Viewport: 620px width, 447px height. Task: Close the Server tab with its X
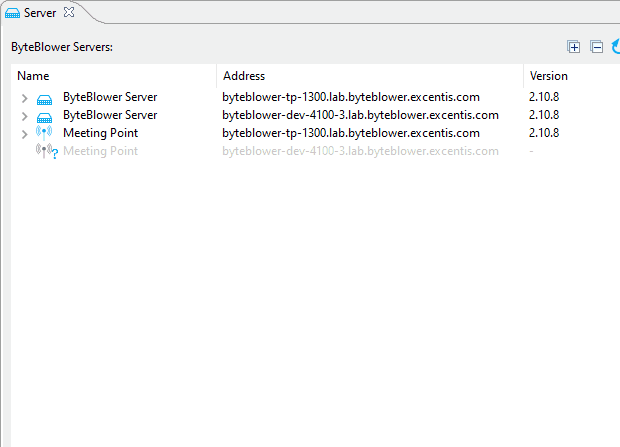click(x=69, y=12)
